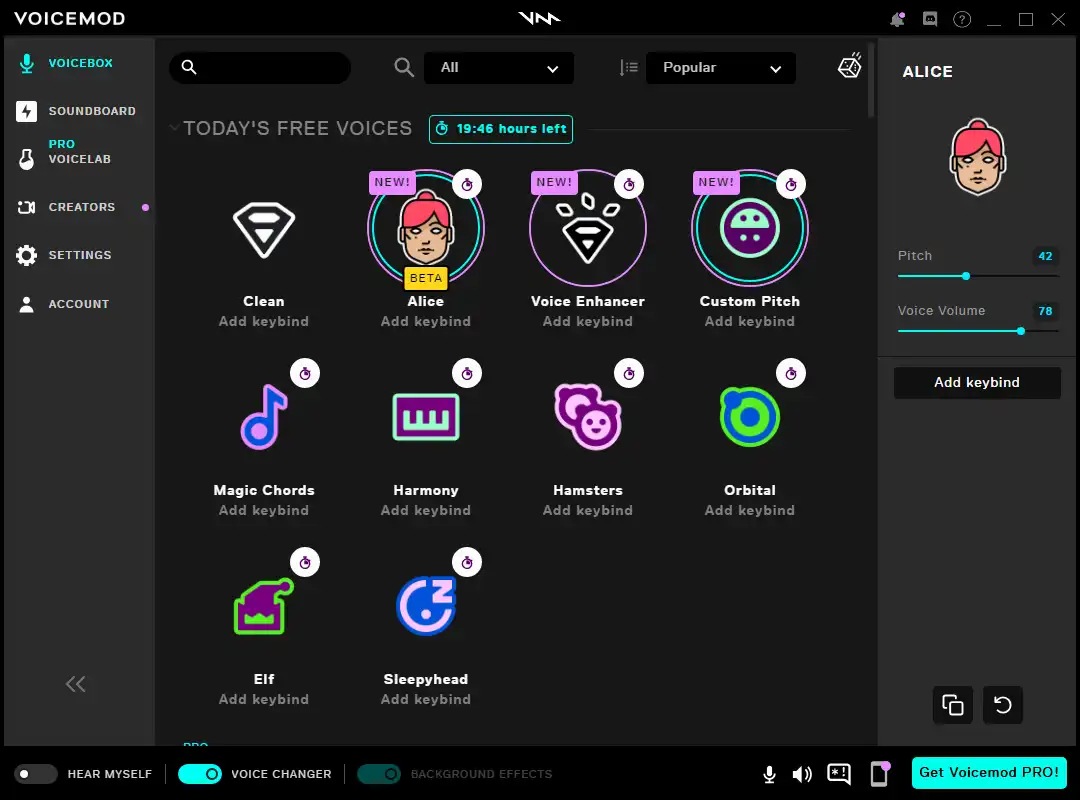The image size is (1080, 800).
Task: Click the random voice dice icon
Action: [x=850, y=65]
